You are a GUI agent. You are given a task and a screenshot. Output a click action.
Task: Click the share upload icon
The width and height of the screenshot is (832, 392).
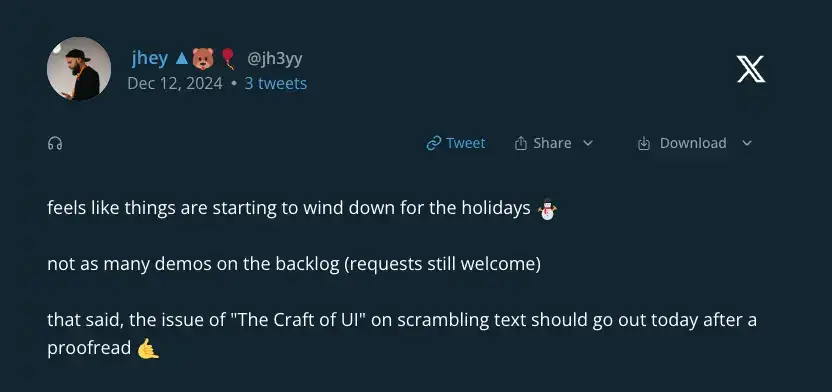coord(521,143)
